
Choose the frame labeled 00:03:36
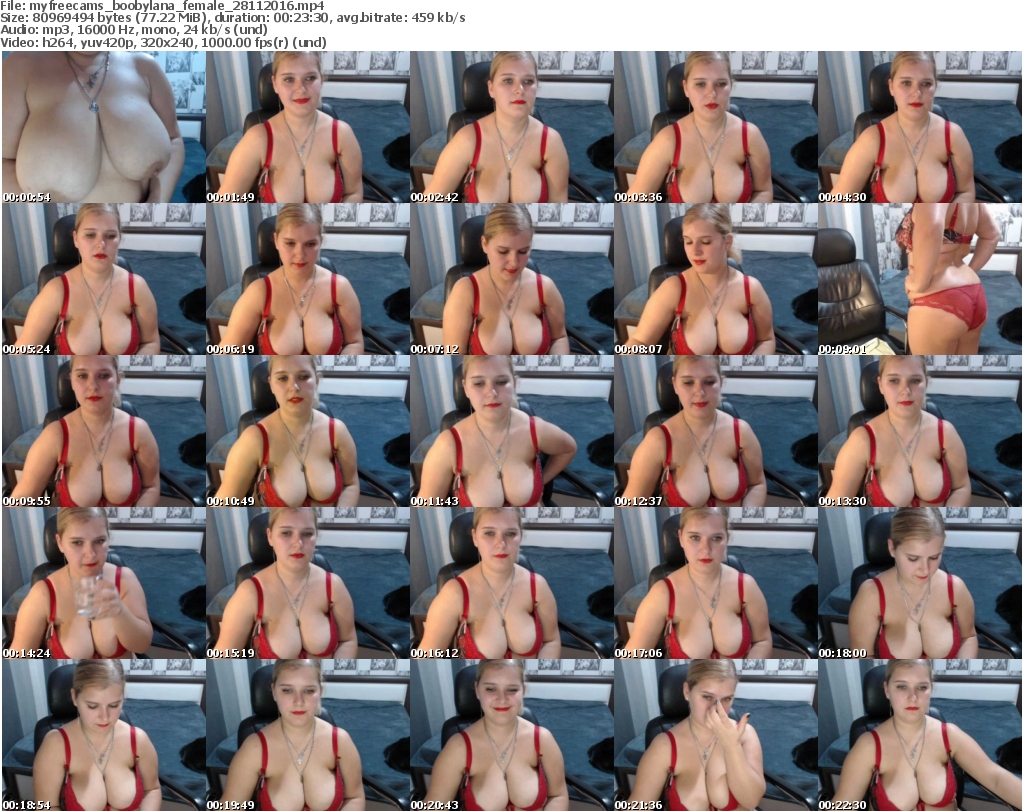[x=715, y=127]
